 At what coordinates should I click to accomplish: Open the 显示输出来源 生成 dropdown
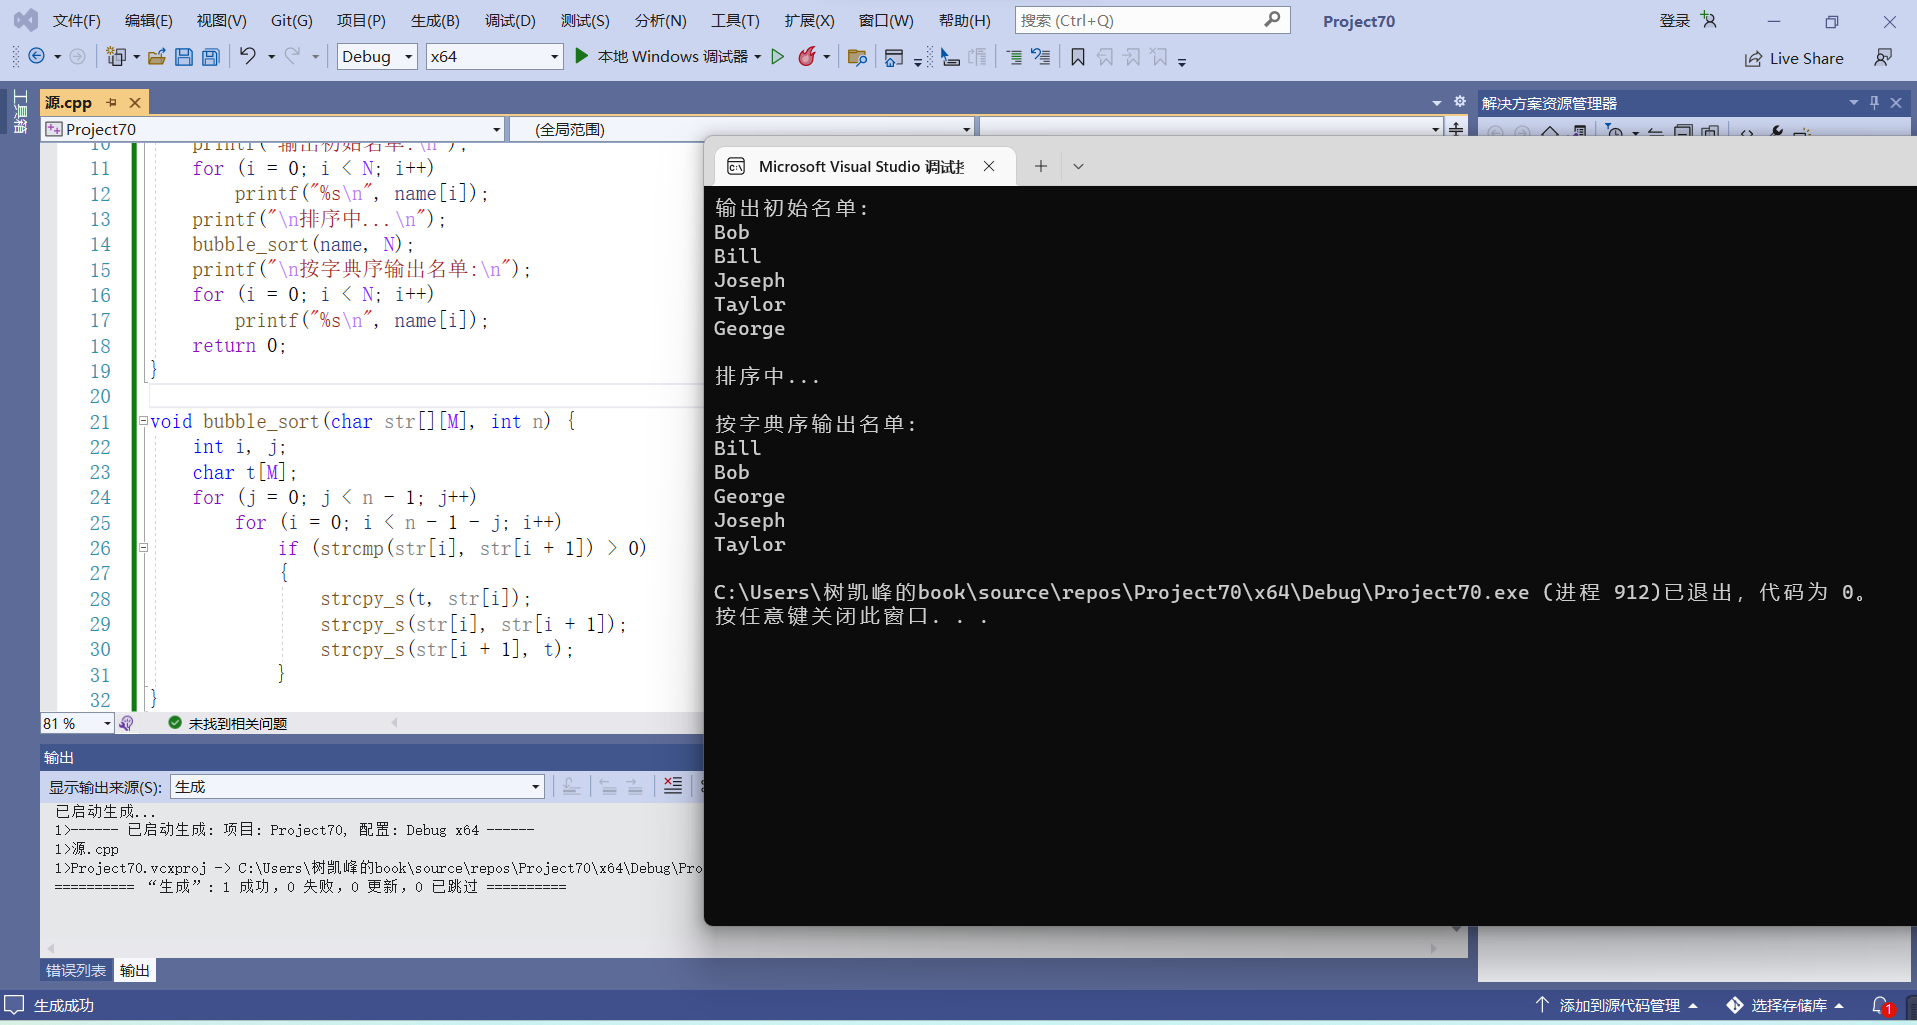pos(357,787)
